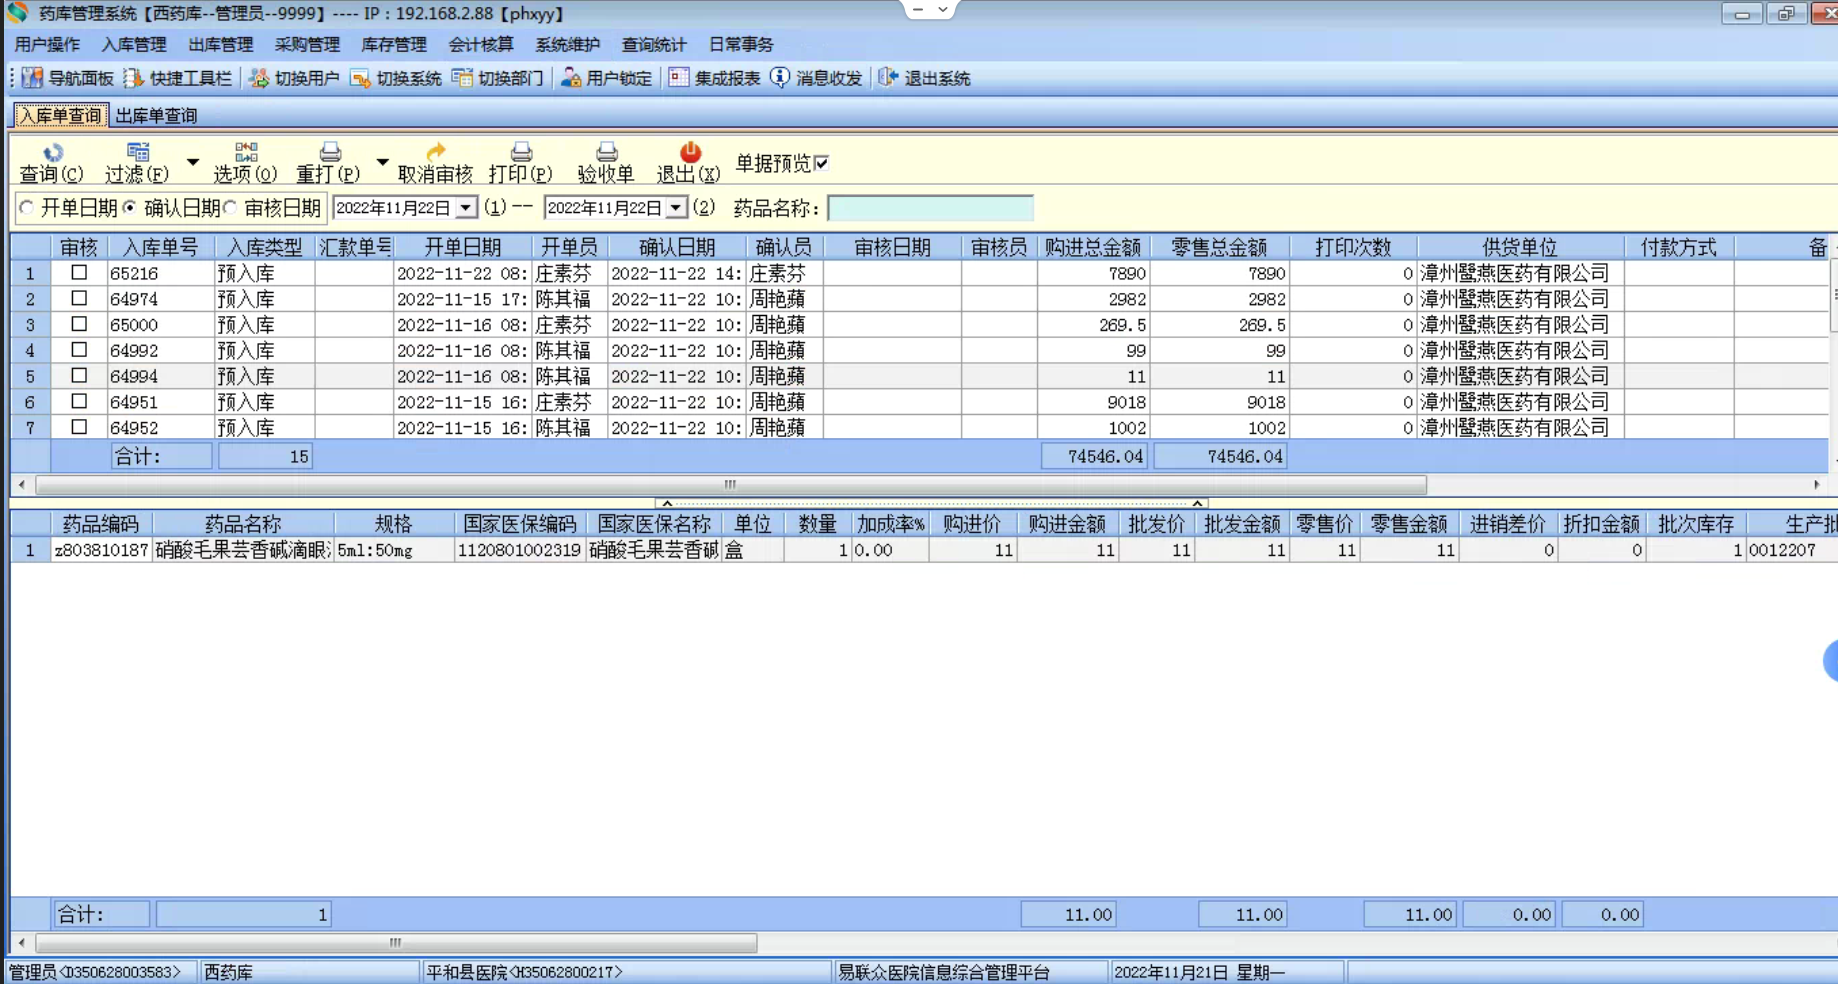
Task: Click the application logo in title bar
Action: pos(17,13)
